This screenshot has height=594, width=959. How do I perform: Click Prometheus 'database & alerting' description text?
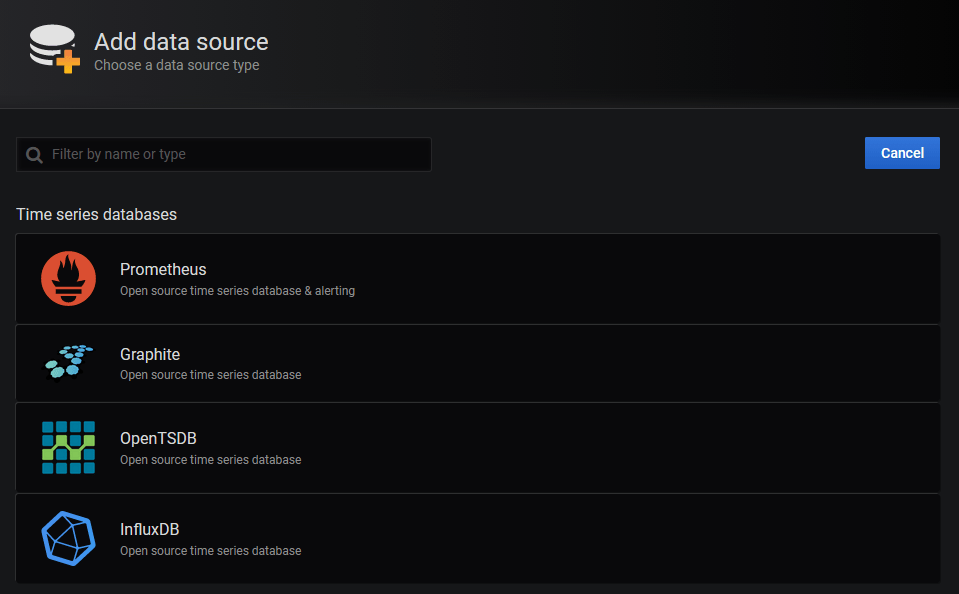click(x=237, y=291)
